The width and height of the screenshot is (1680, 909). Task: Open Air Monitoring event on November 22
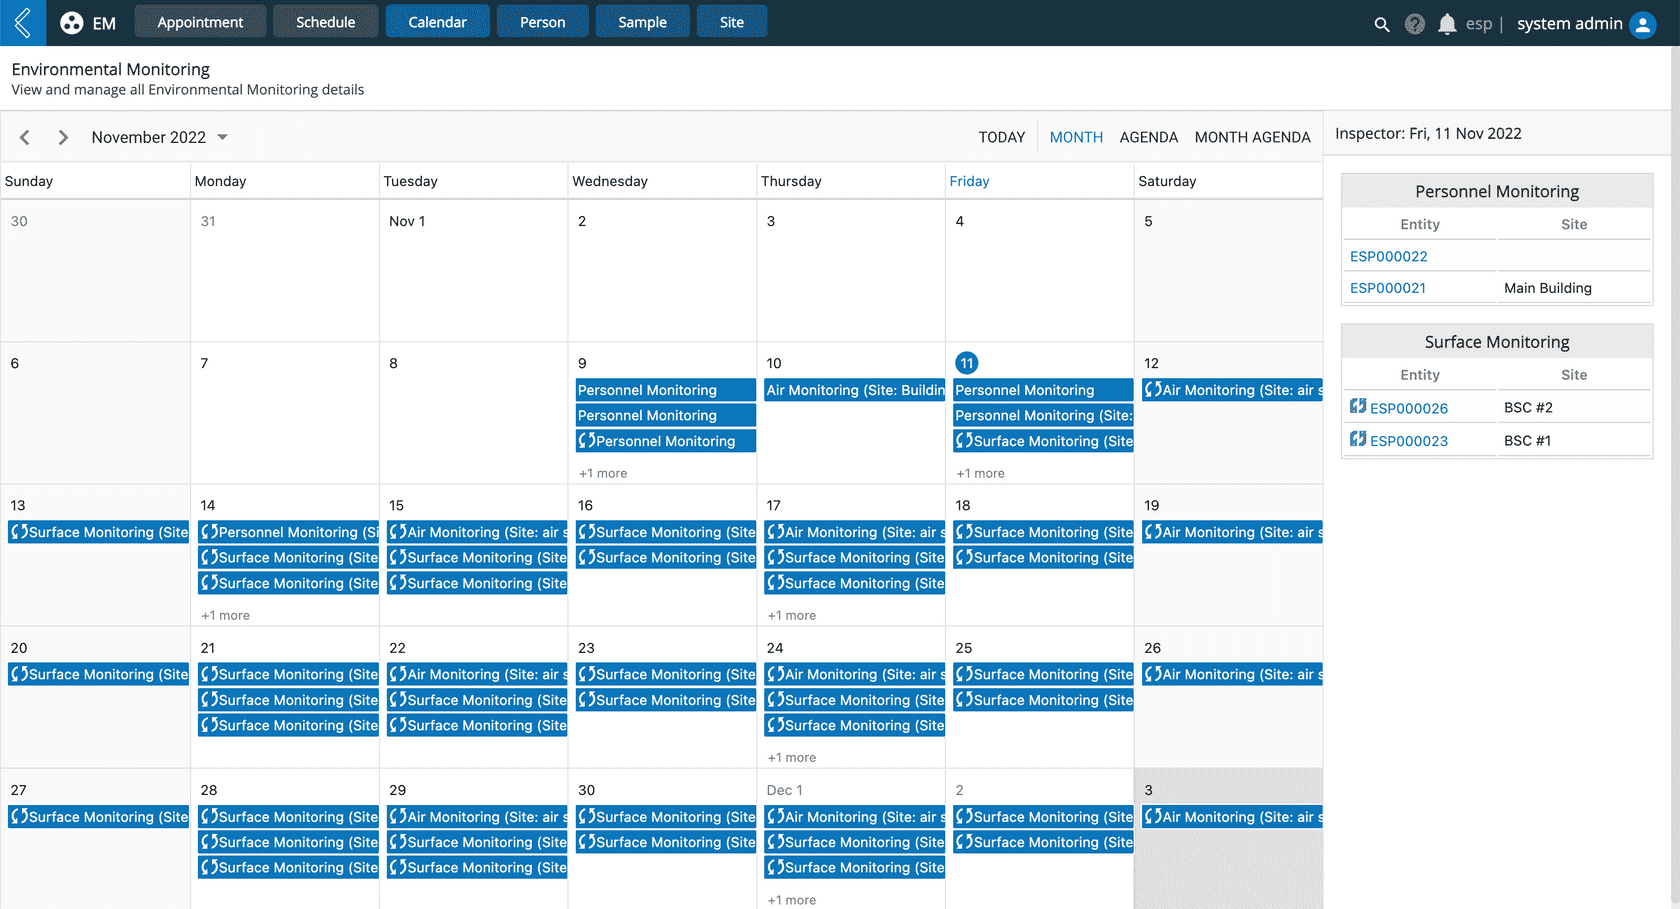point(477,674)
